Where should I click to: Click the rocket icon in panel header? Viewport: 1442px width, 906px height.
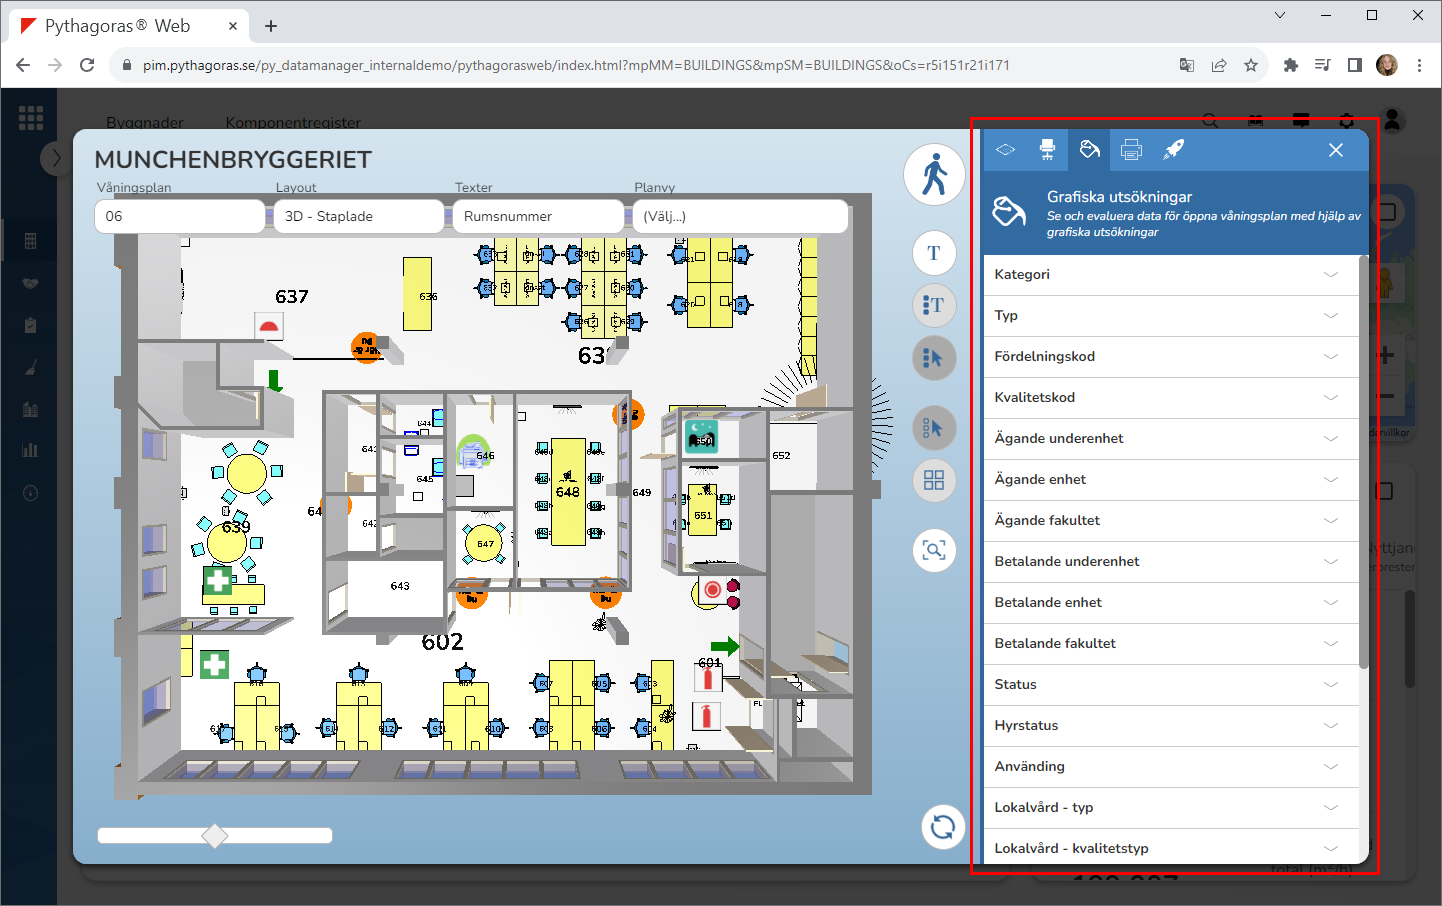[x=1173, y=150]
